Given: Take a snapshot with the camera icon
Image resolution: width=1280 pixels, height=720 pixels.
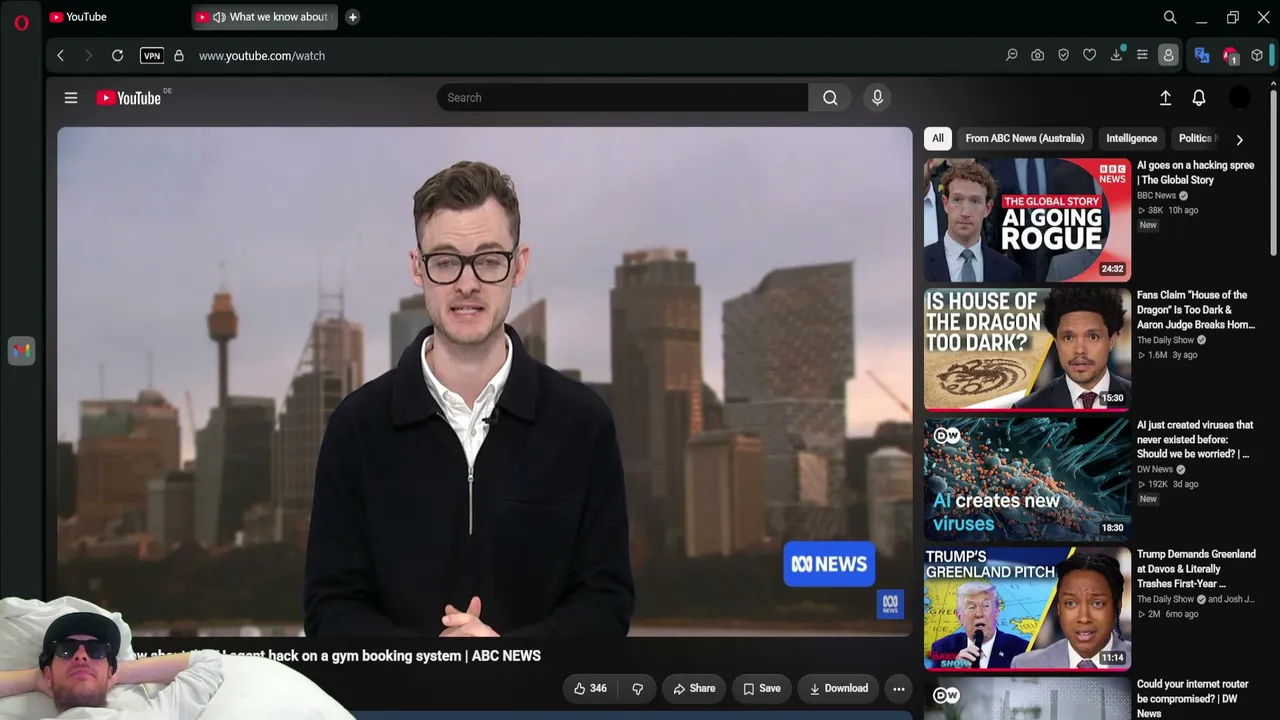Looking at the screenshot, I should 1038,56.
